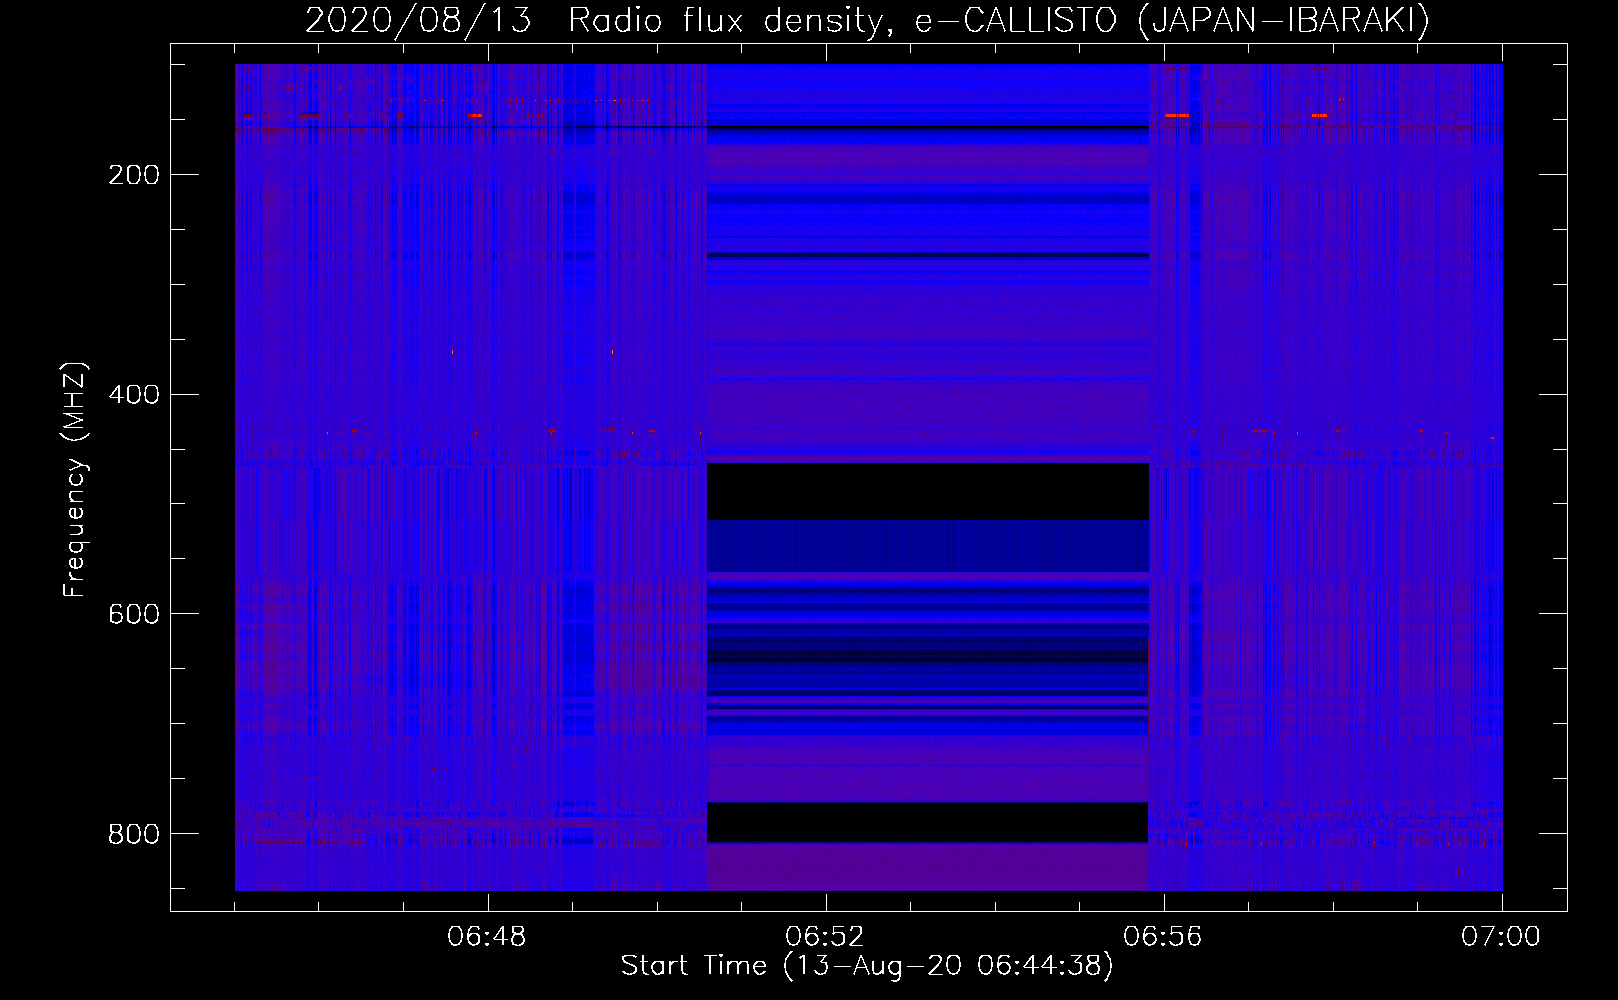Click the 06:56 time tick label
The height and width of the screenshot is (1000, 1618).
(x=1163, y=936)
